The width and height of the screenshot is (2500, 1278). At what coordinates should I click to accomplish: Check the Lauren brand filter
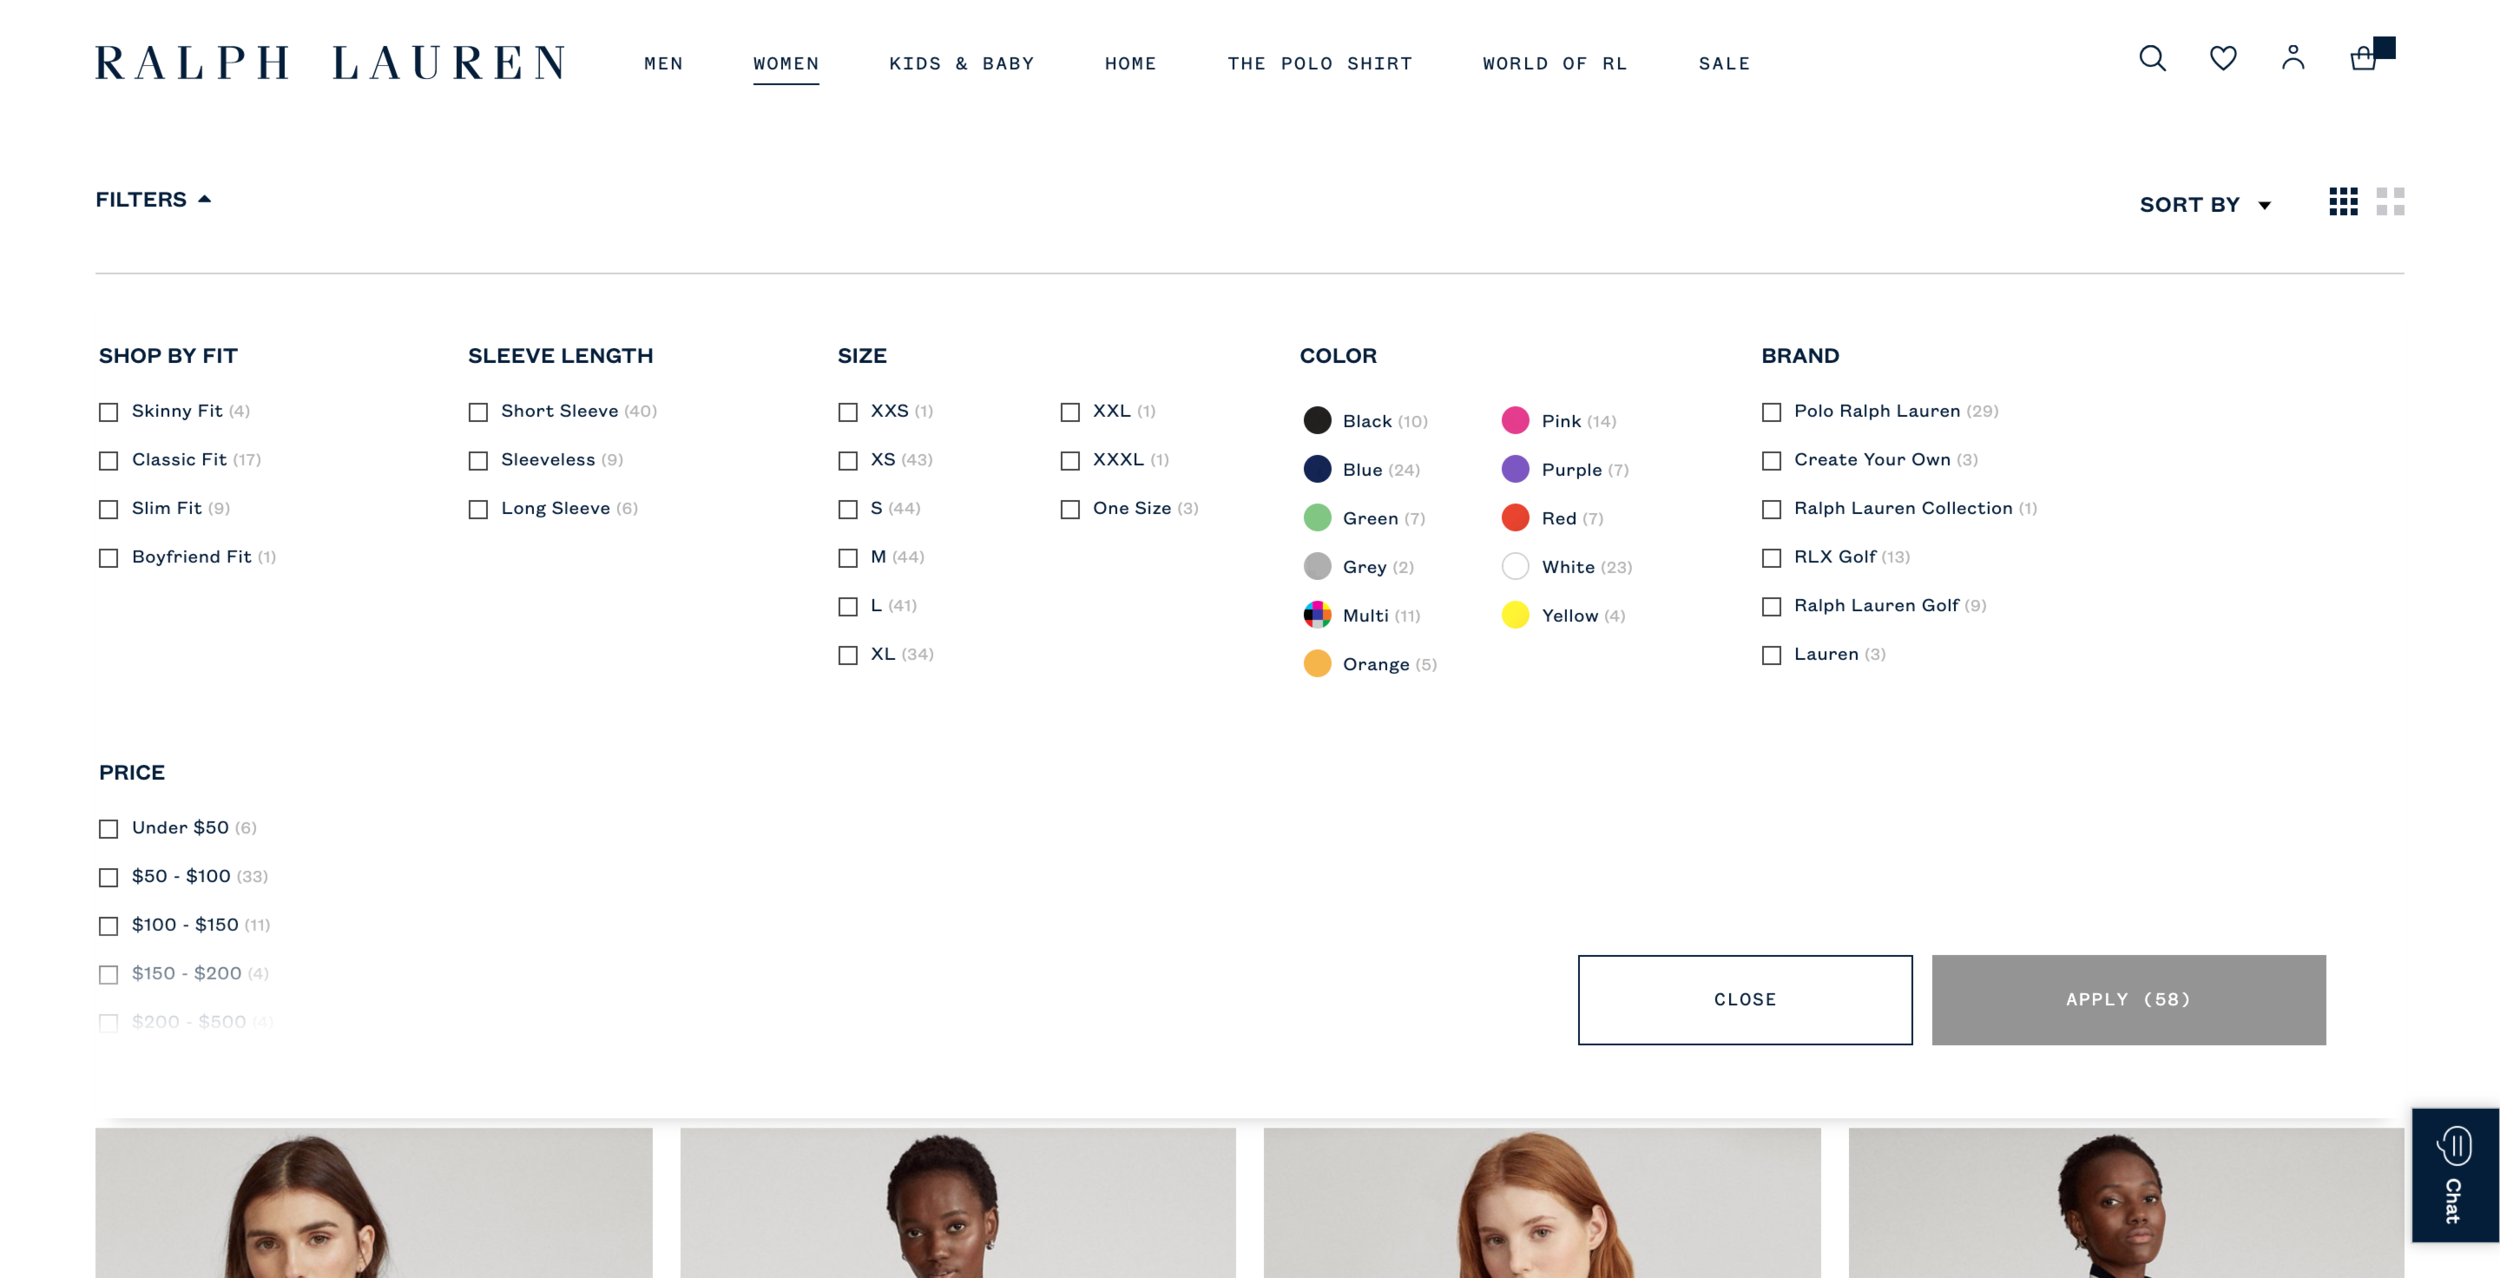(1771, 655)
